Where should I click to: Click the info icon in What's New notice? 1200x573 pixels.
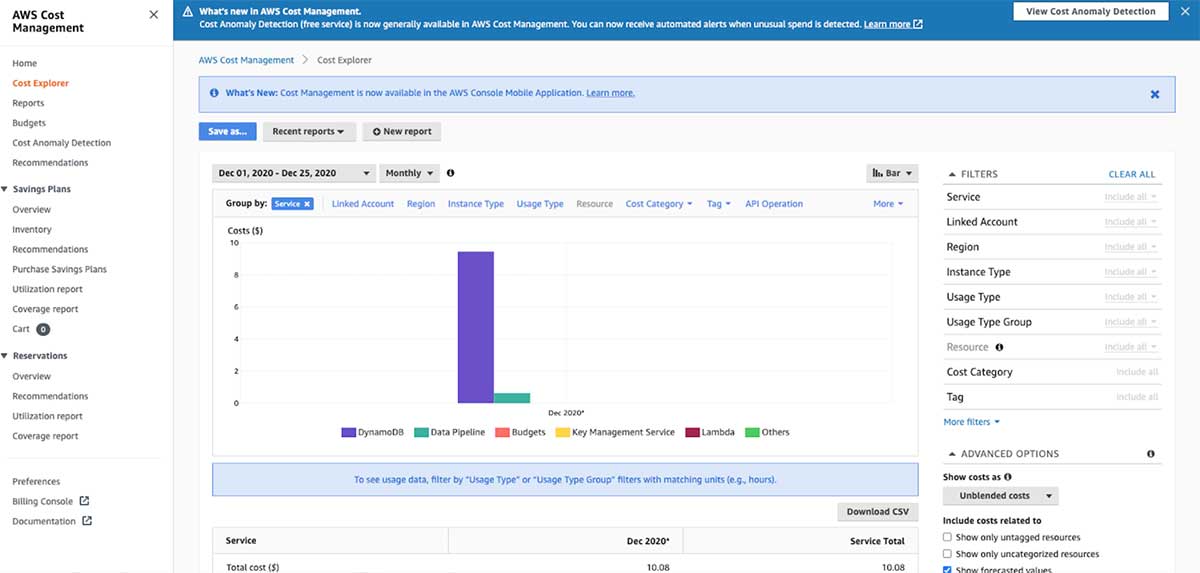[x=214, y=93]
